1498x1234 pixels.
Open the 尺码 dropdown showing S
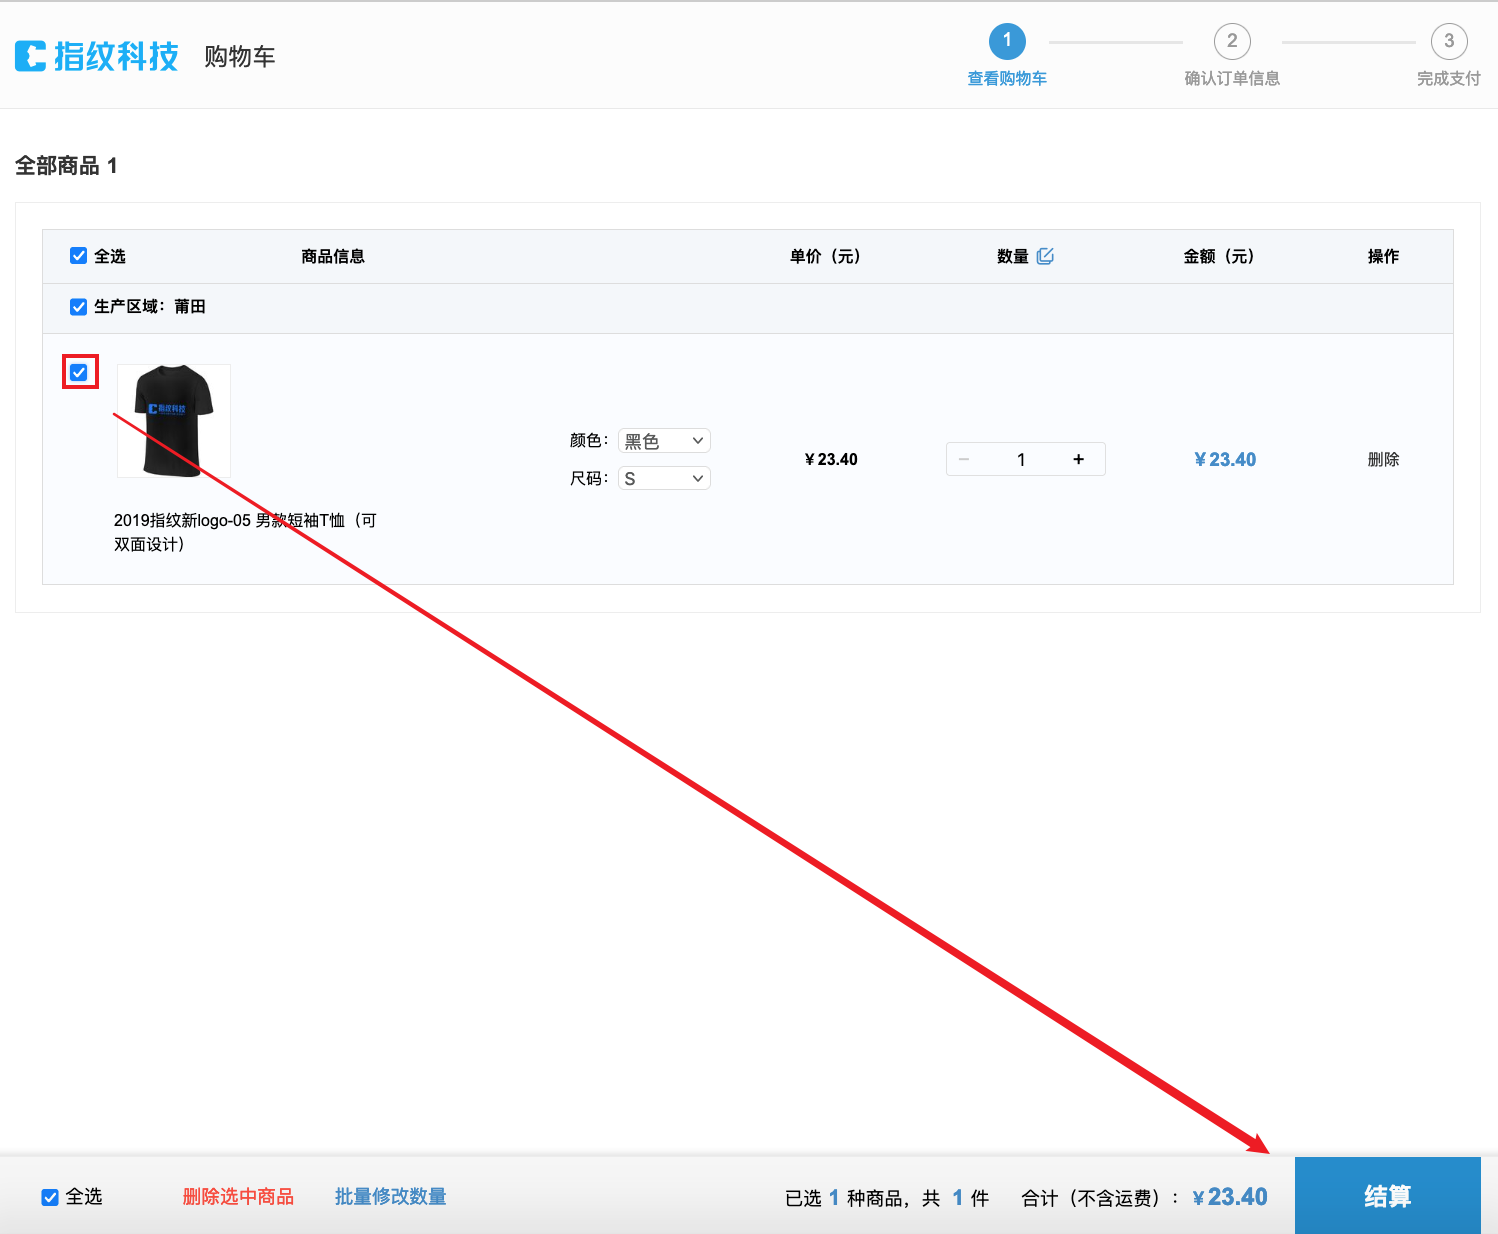pyautogui.click(x=663, y=477)
